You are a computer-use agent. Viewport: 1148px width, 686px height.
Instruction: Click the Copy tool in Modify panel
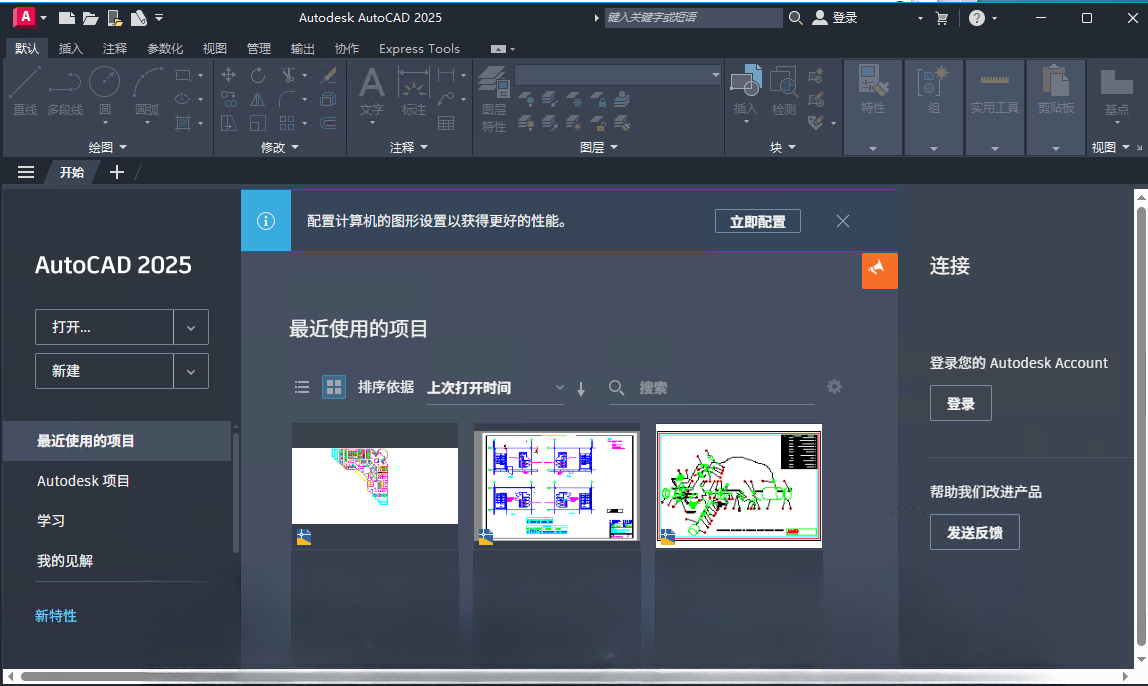coord(228,99)
